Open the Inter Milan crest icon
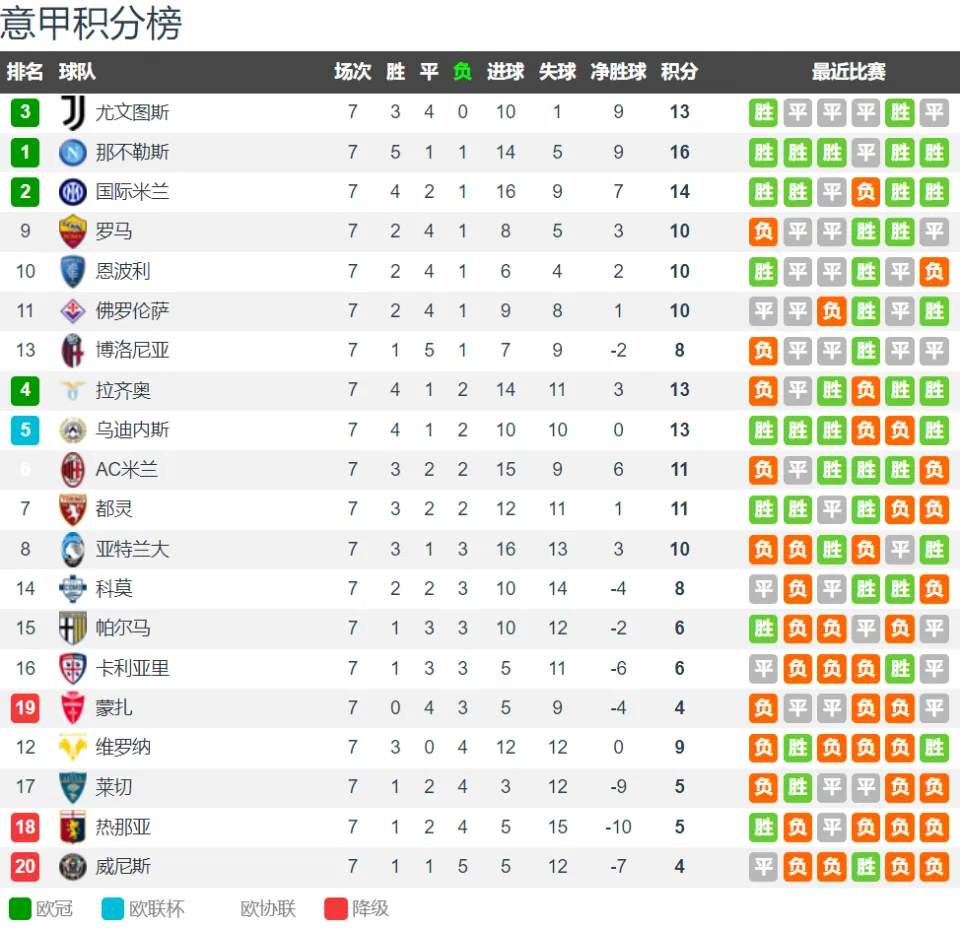Image resolution: width=960 pixels, height=928 pixels. click(x=72, y=192)
